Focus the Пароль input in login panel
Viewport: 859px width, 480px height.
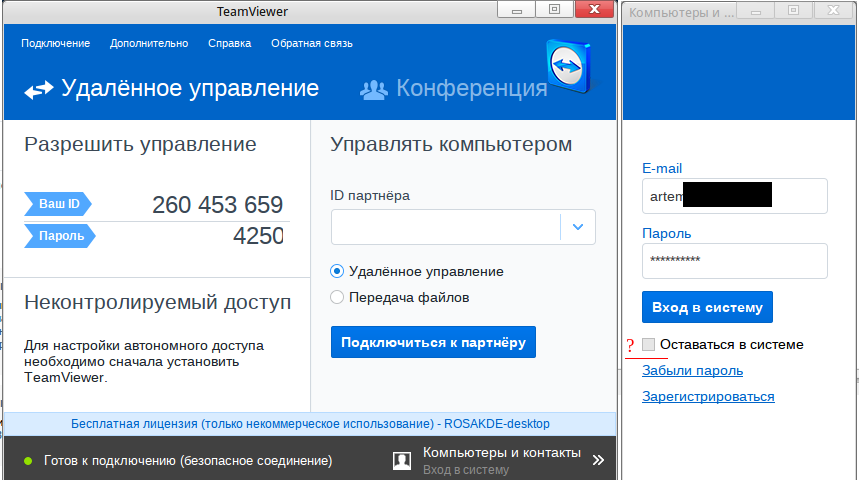click(735, 261)
